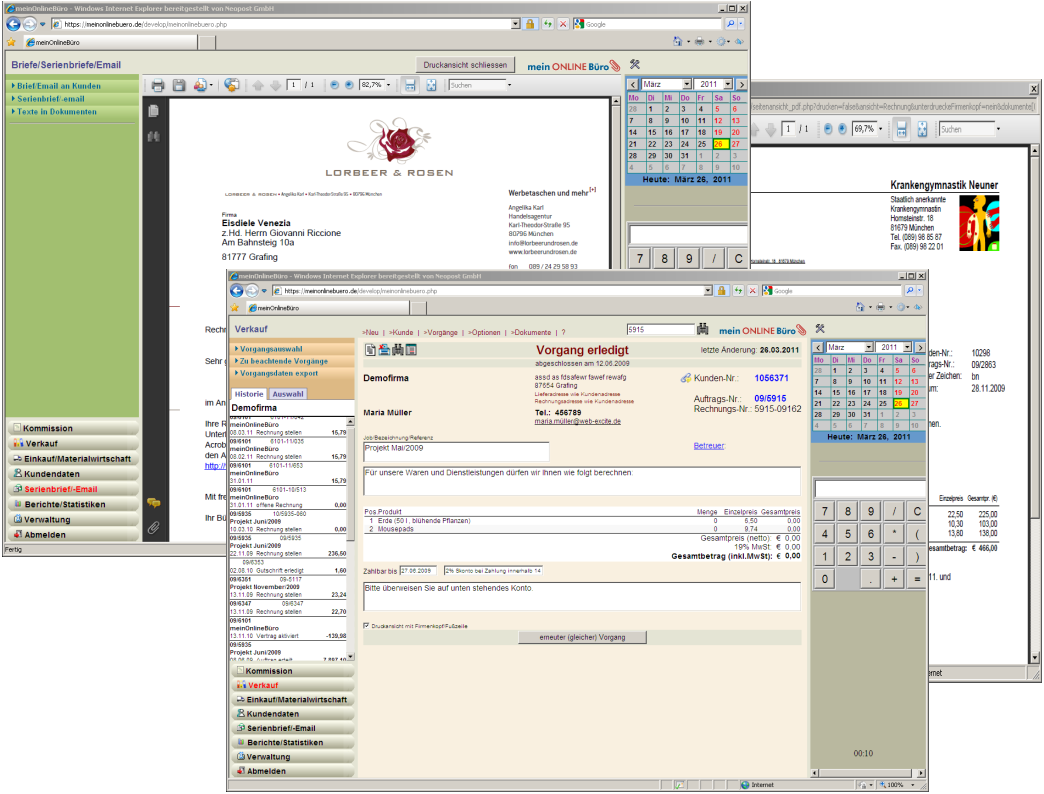Screen dimensions: 1044x794
Task: Click calculator key 7 in Verkauf window
Action: coord(824,511)
